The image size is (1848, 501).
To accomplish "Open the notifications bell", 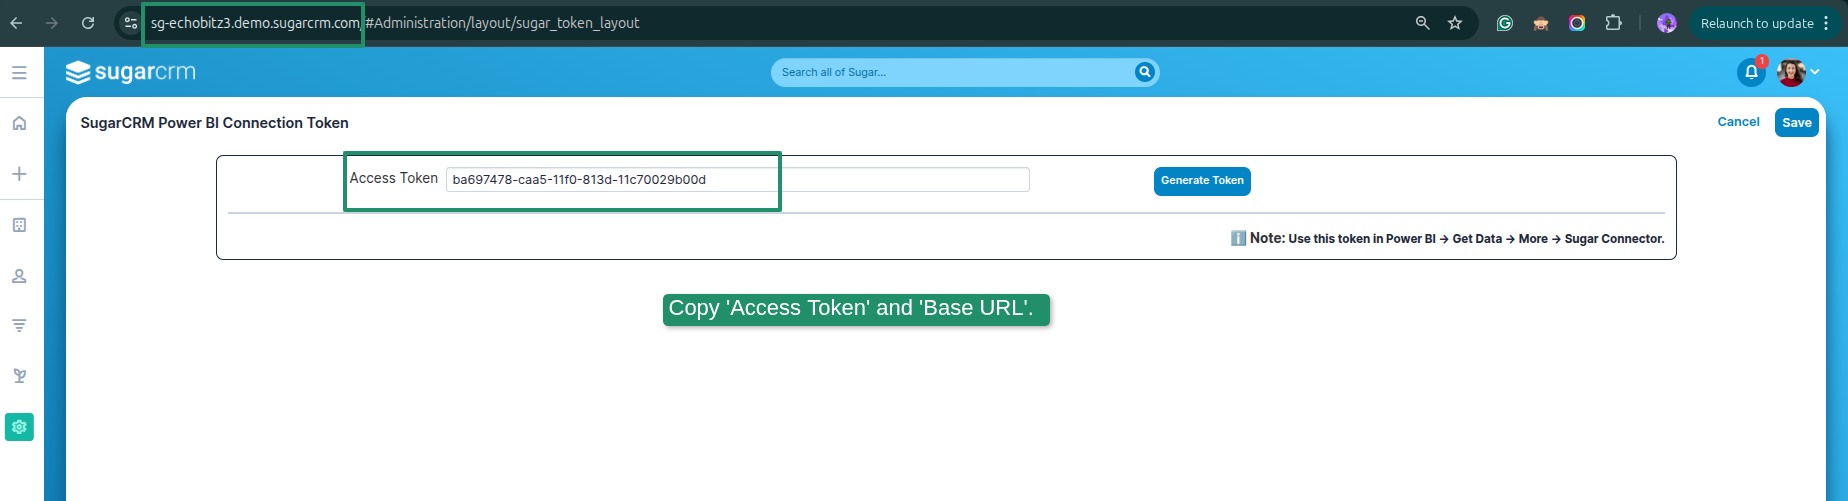I will coord(1751,73).
